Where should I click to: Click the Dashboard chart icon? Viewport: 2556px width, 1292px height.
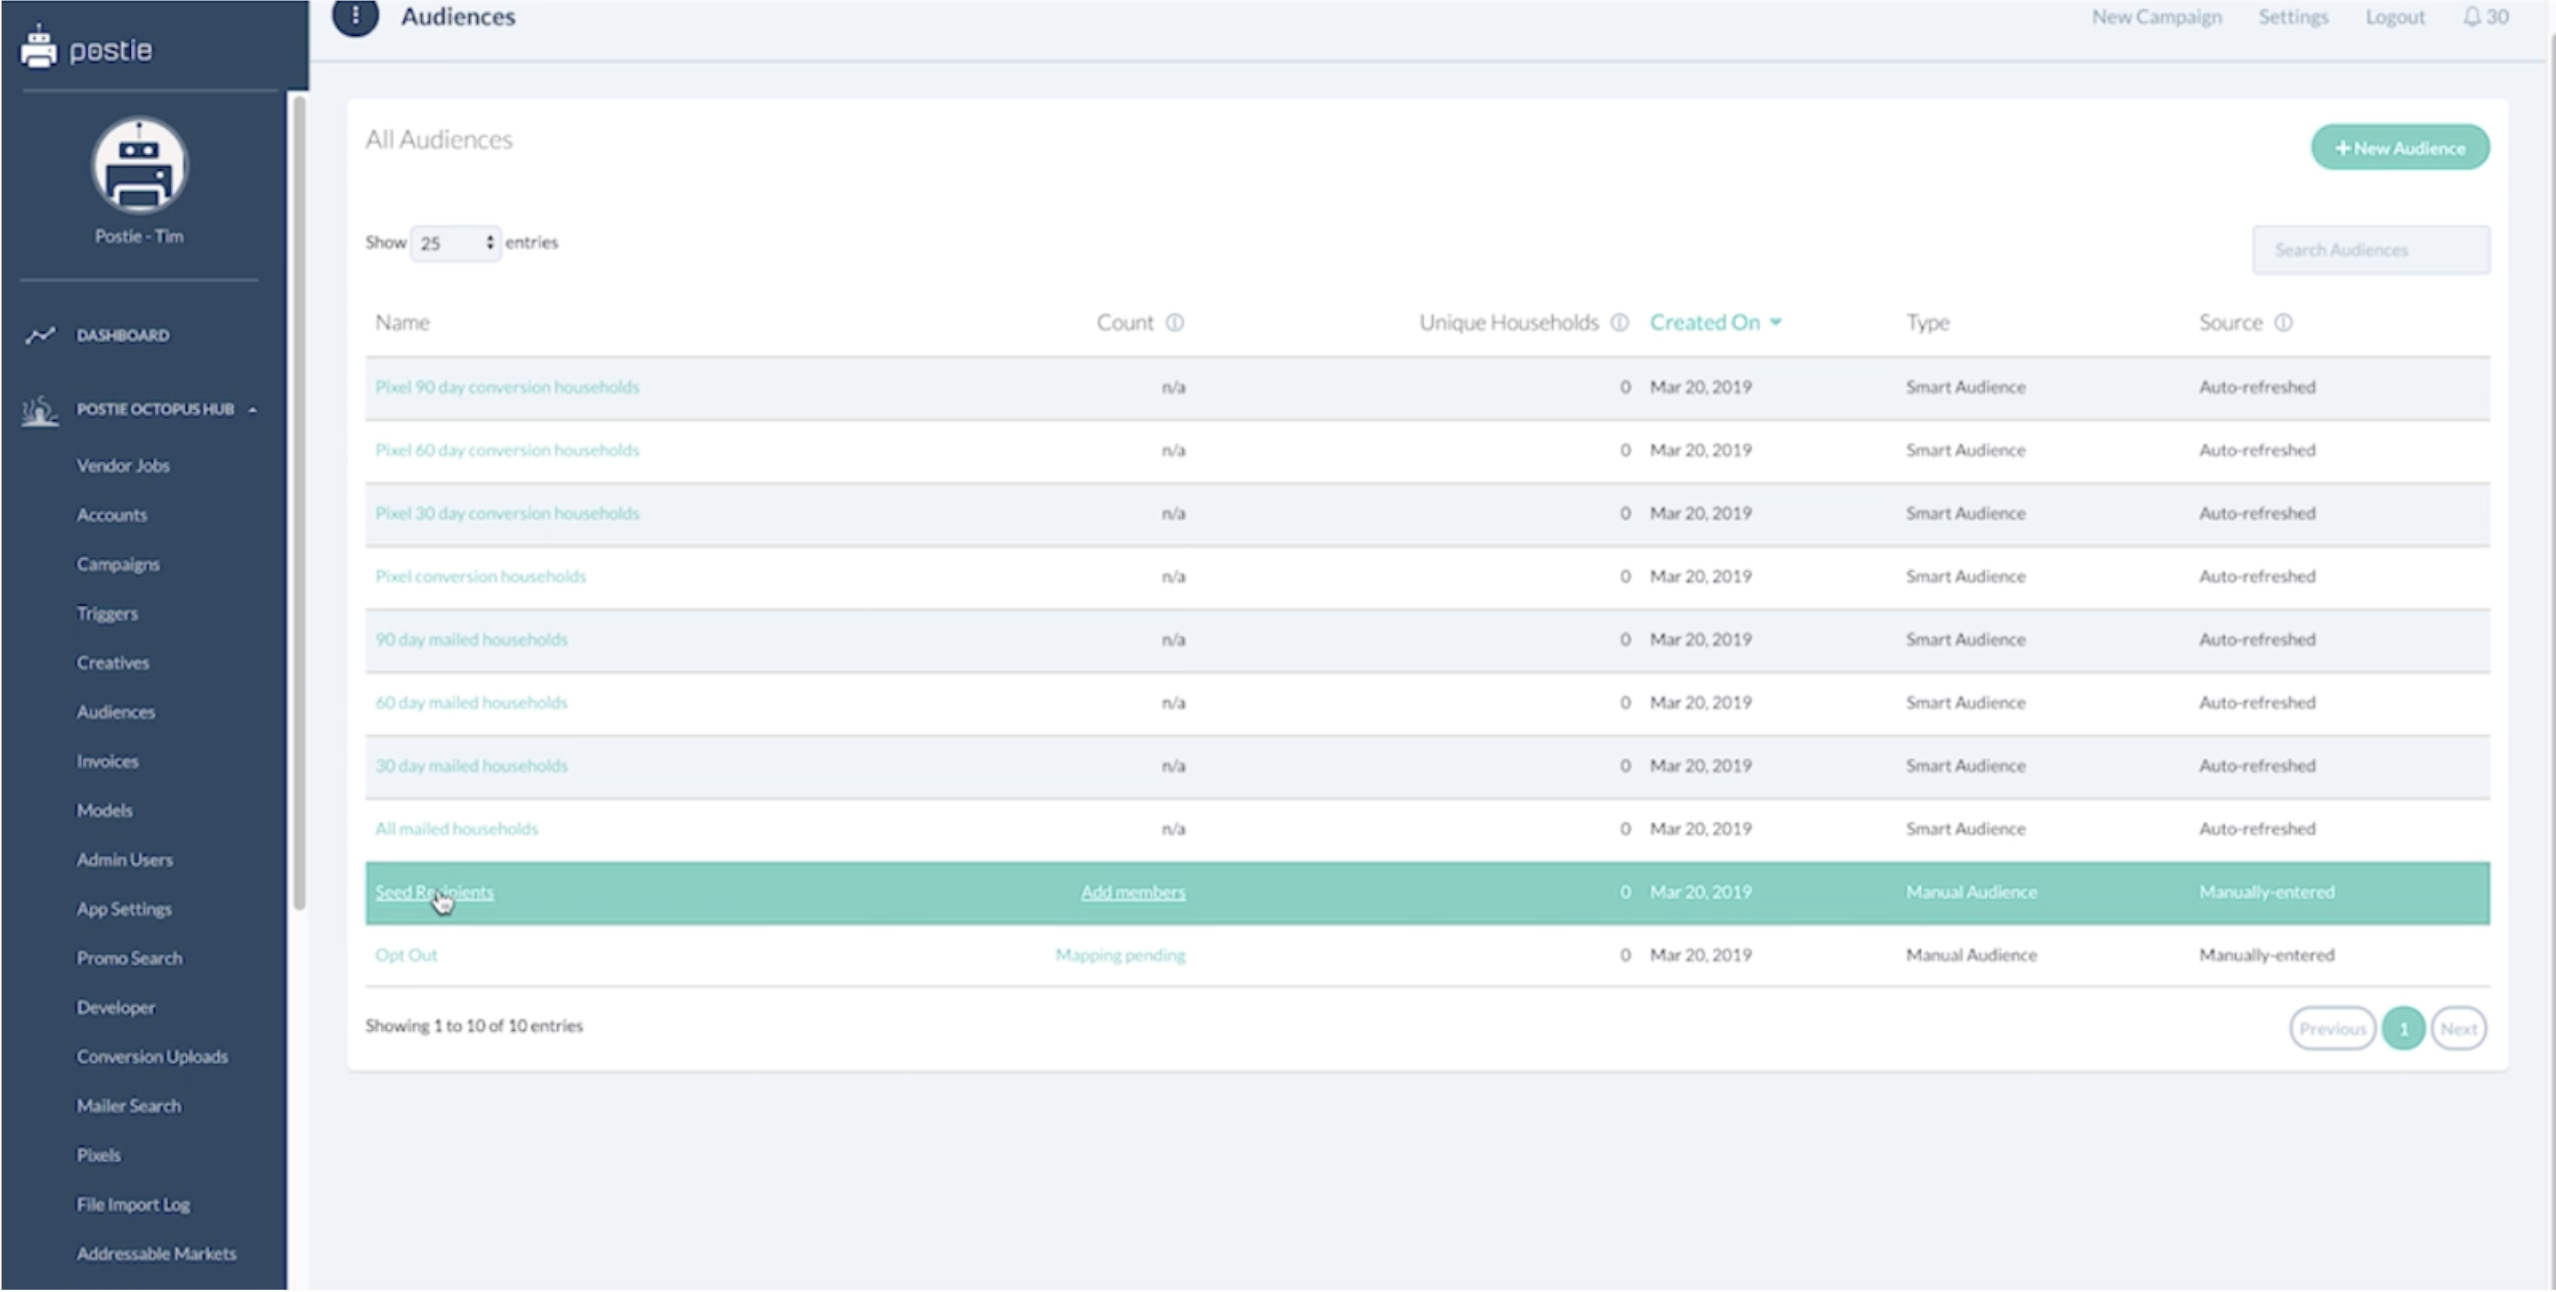coord(40,335)
